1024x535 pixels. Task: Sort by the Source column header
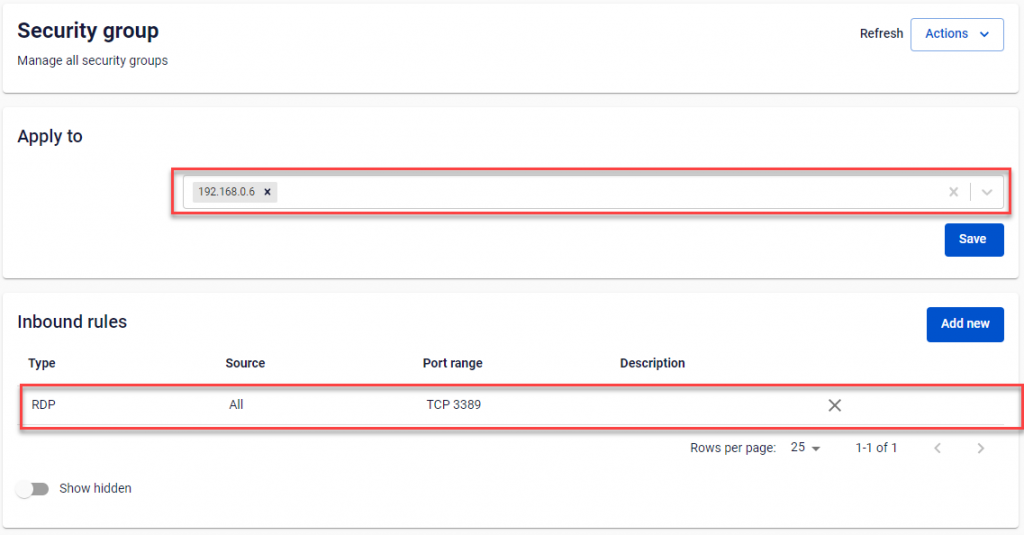click(x=245, y=363)
